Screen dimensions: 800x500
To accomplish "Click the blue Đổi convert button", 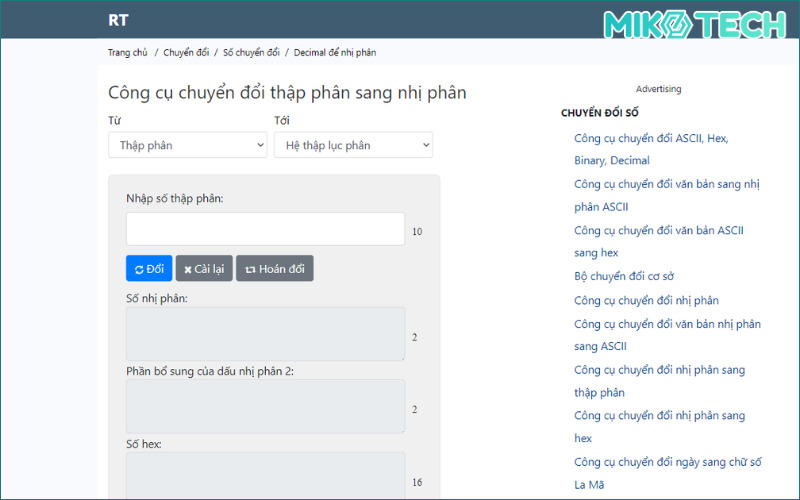I will (x=149, y=268).
